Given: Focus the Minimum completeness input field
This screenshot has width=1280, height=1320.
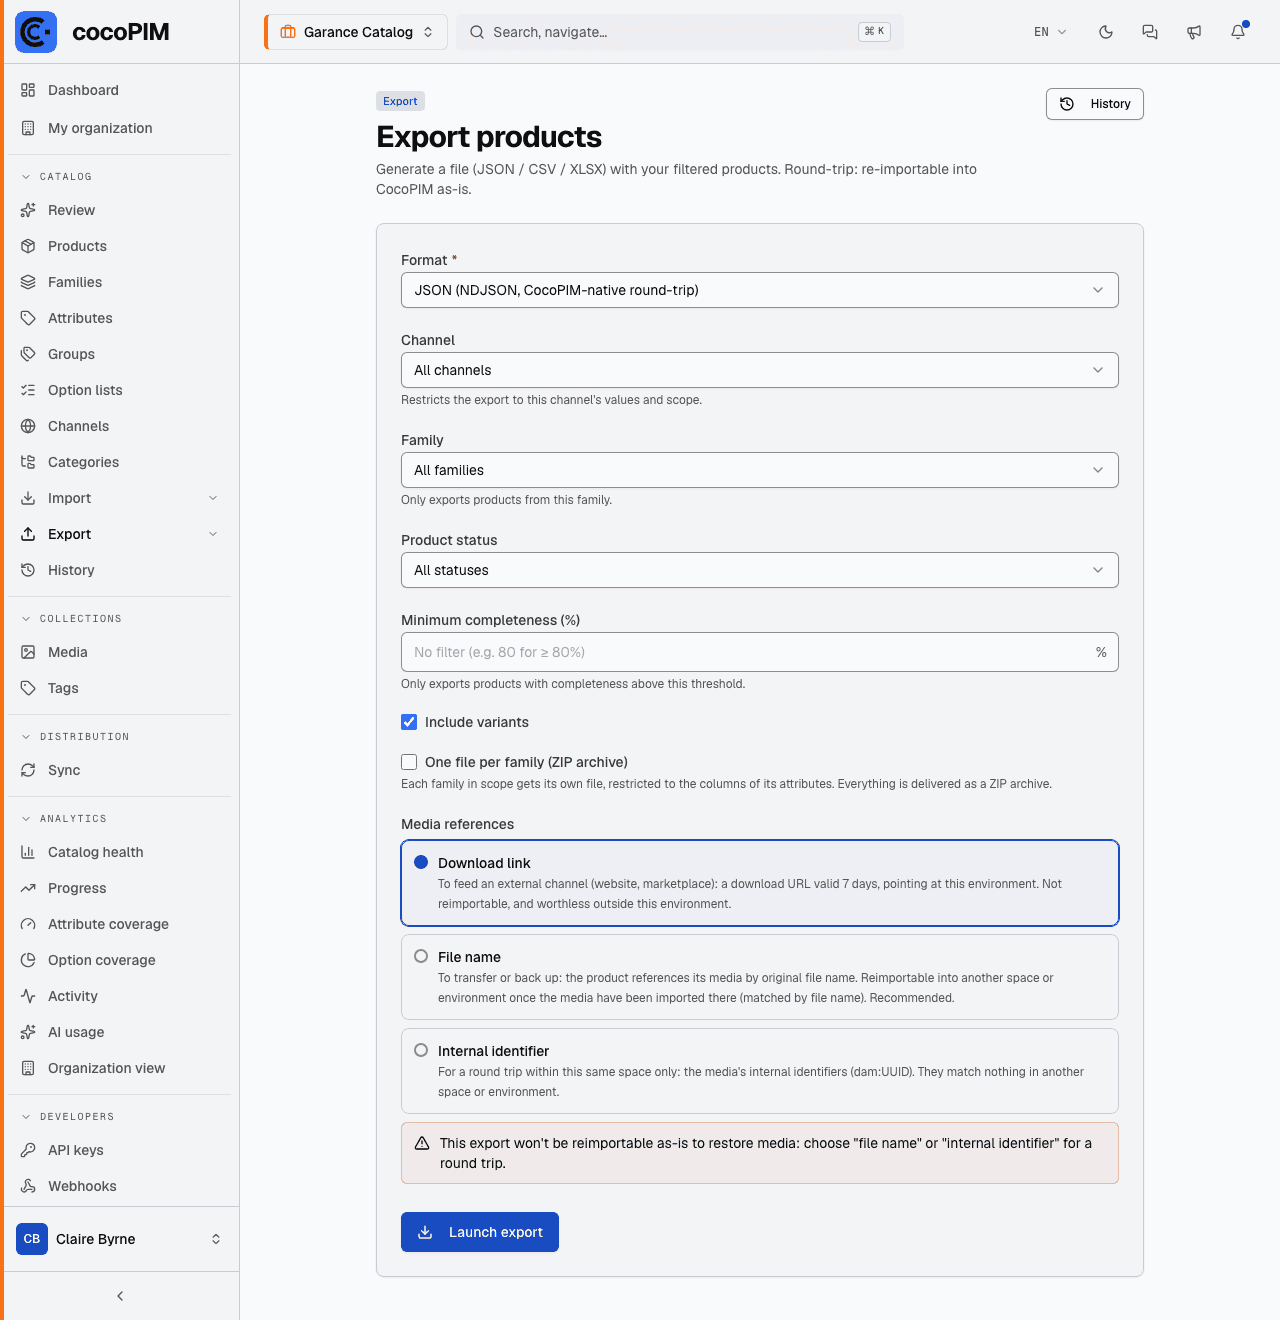Looking at the screenshot, I should pos(760,652).
